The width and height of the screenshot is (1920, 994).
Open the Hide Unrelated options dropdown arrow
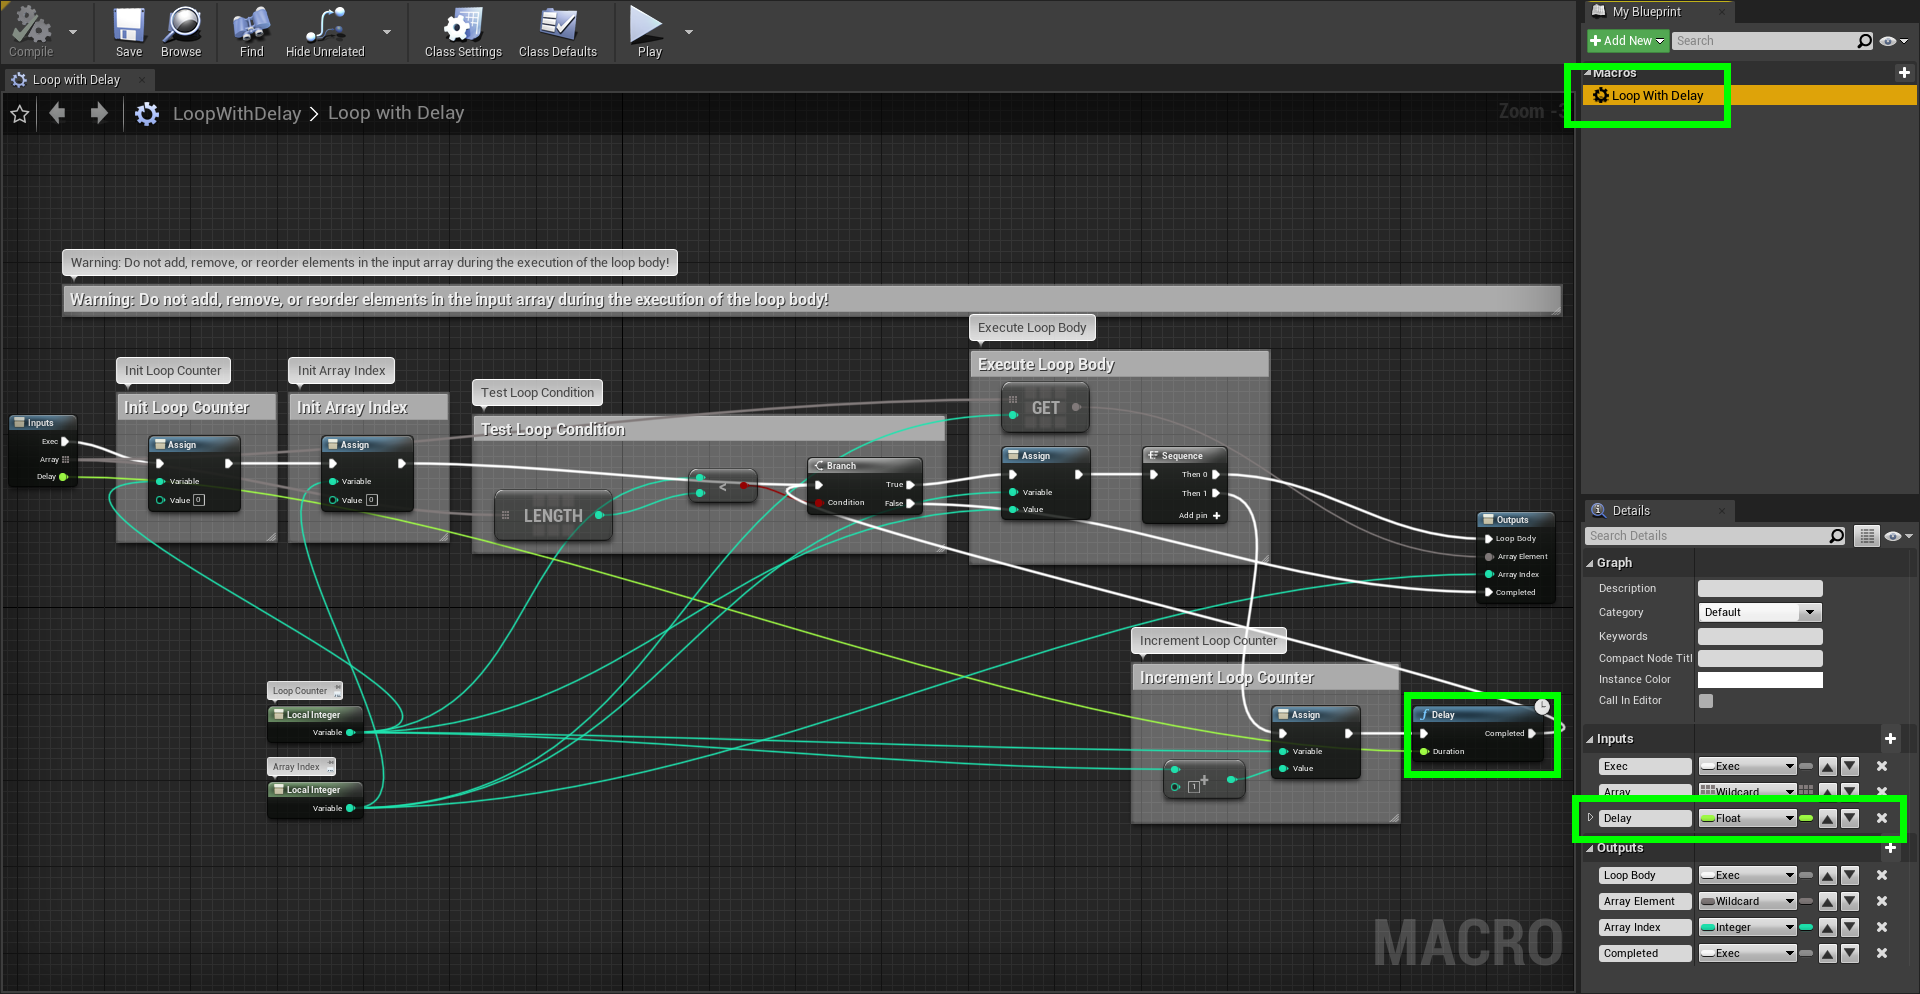[x=387, y=32]
